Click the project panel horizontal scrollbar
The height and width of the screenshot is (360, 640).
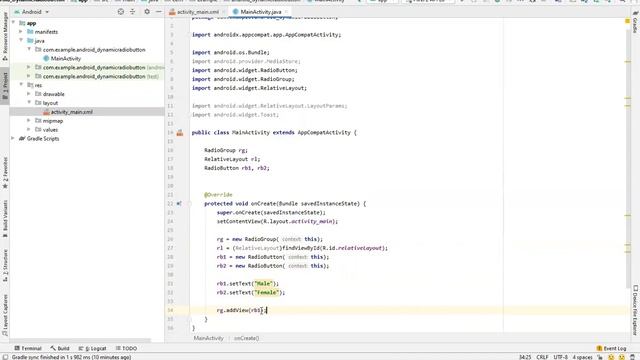tap(80, 340)
